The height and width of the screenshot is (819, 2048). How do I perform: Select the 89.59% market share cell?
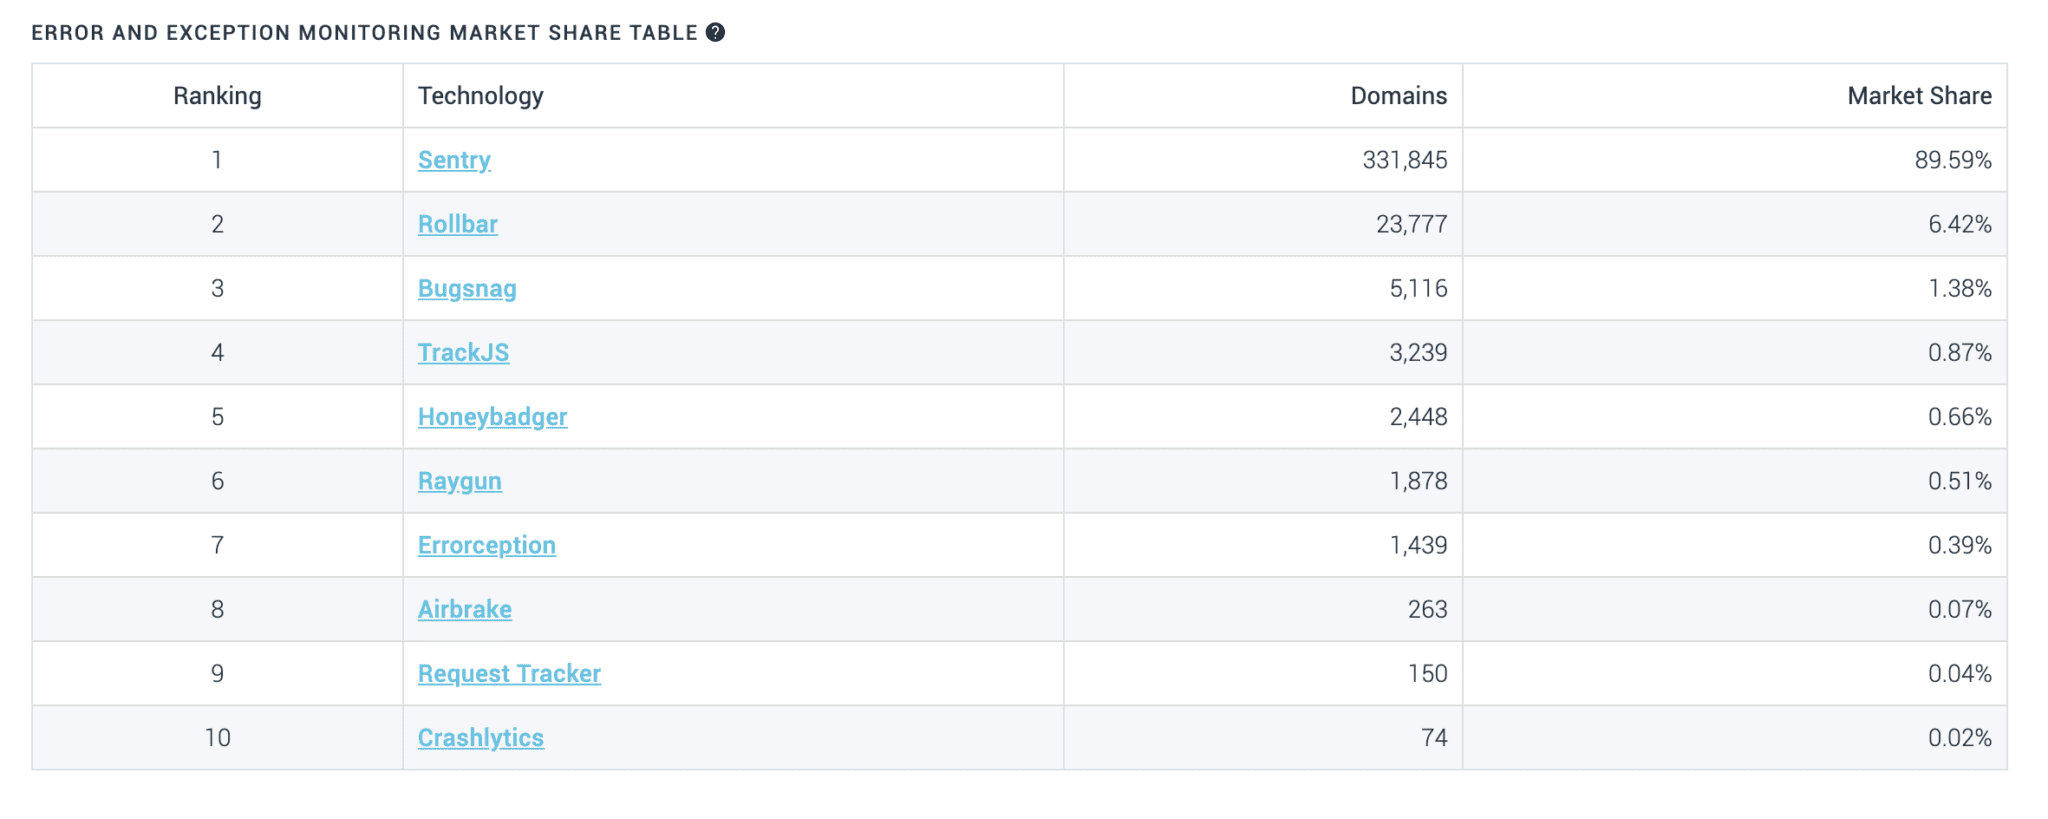tap(1952, 160)
